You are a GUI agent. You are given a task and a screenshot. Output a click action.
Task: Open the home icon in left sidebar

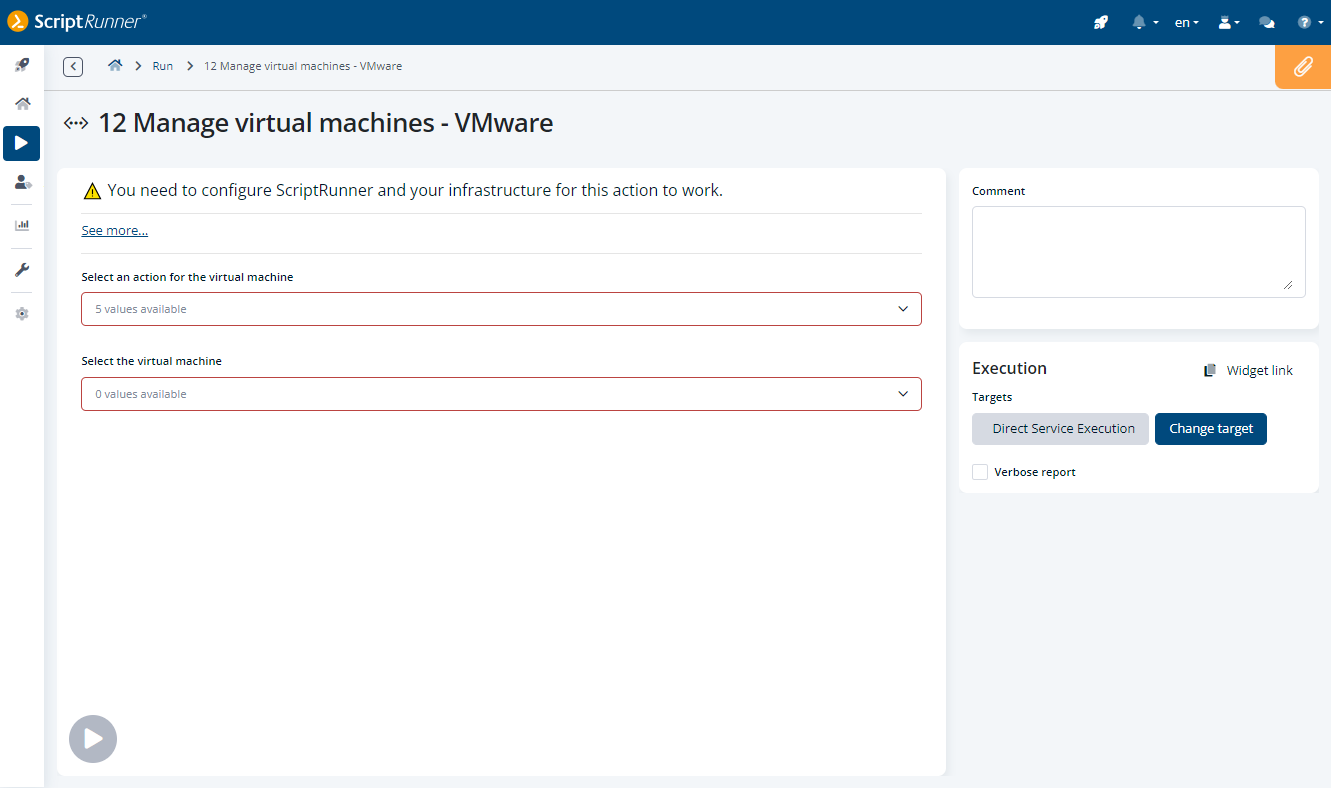(22, 104)
